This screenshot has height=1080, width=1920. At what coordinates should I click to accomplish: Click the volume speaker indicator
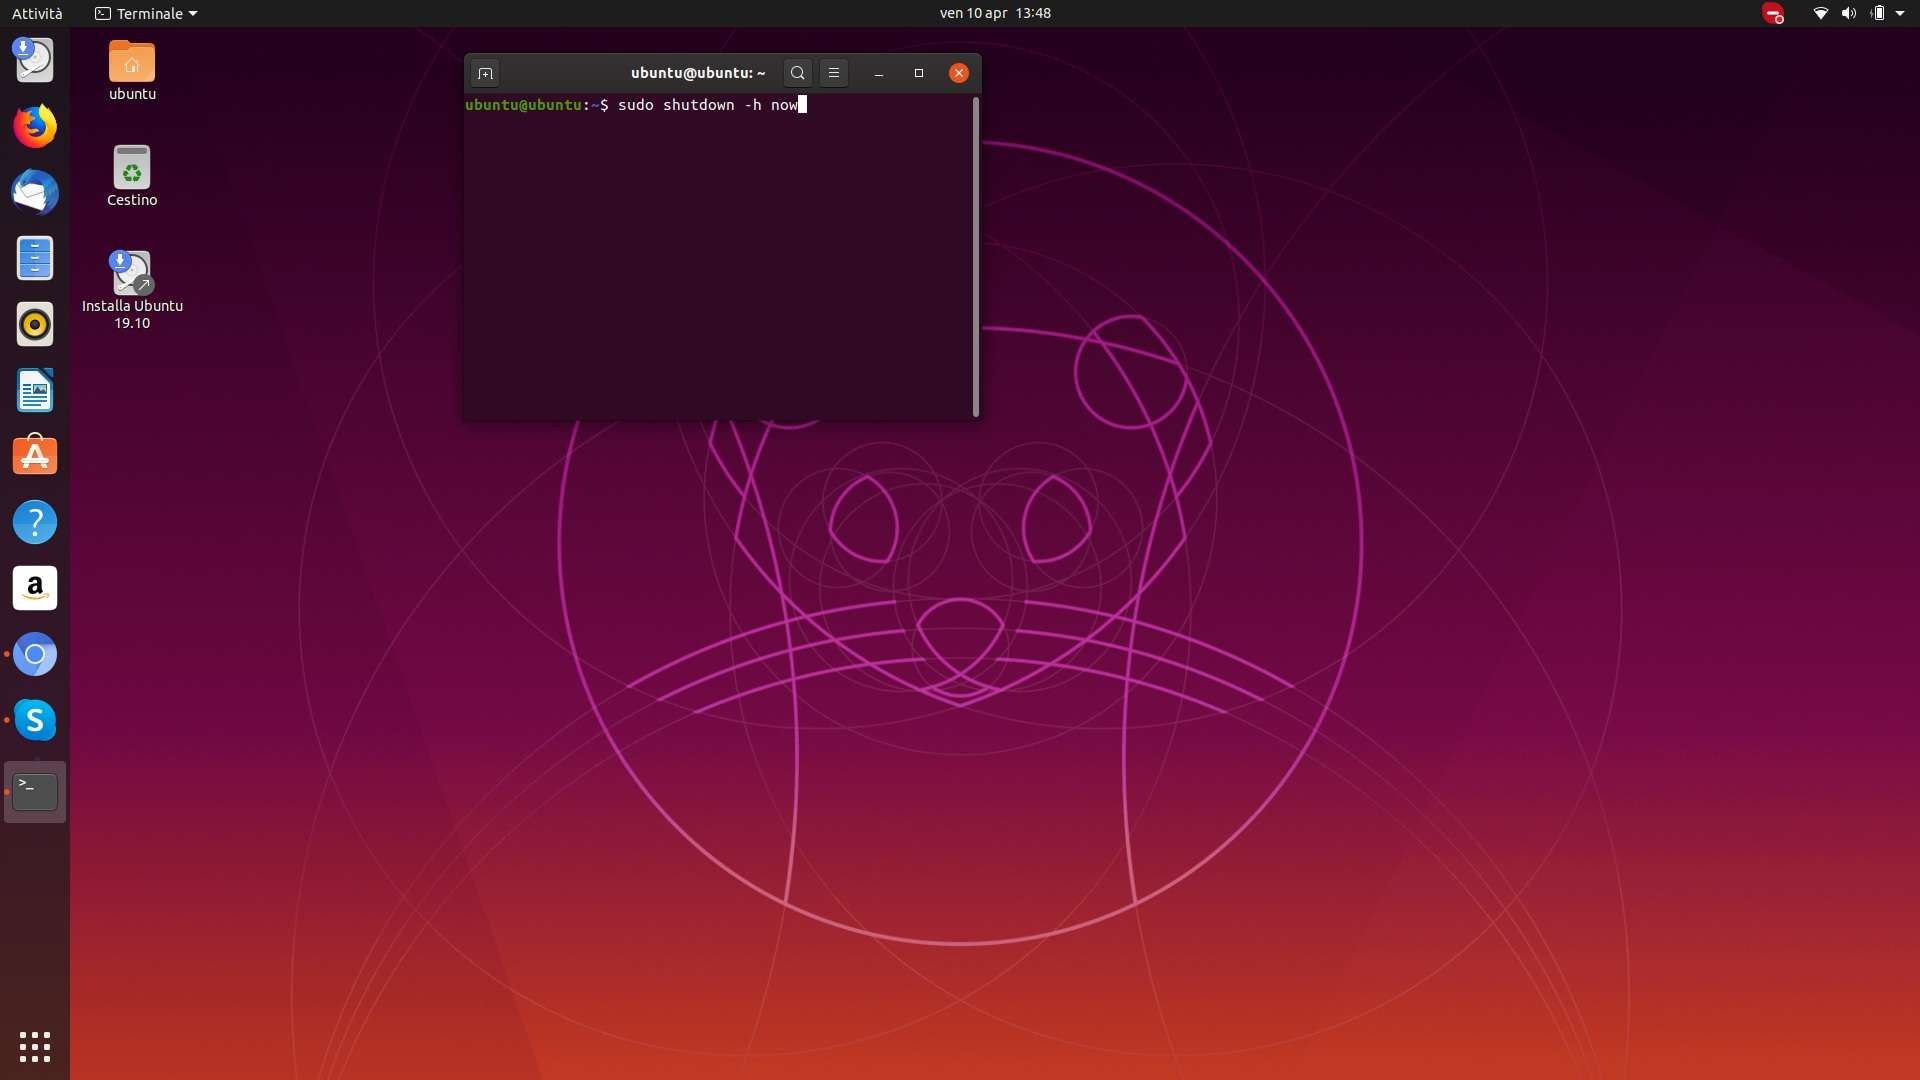point(1848,14)
